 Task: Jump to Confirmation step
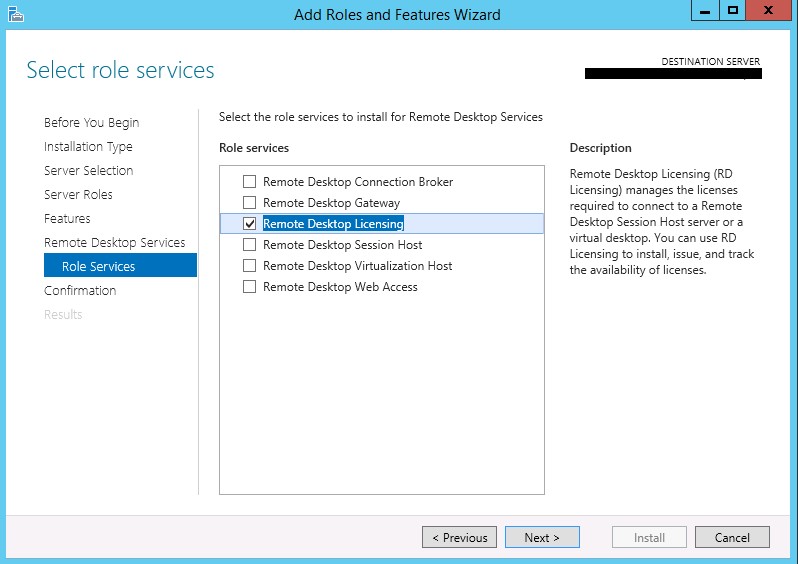[80, 291]
